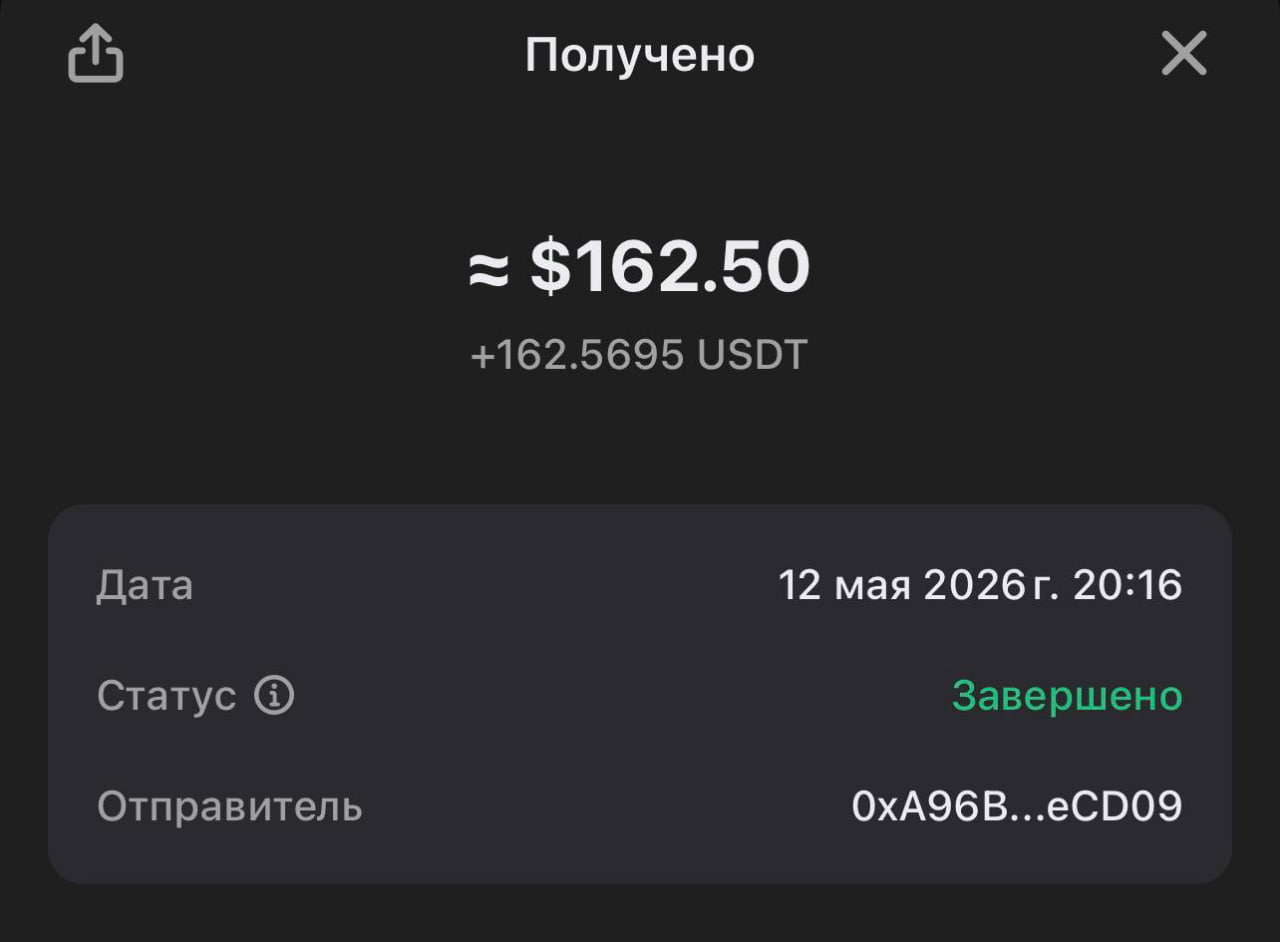The width and height of the screenshot is (1280, 942).
Task: Tap the 12 мая 2026 г. date
Action: click(917, 585)
